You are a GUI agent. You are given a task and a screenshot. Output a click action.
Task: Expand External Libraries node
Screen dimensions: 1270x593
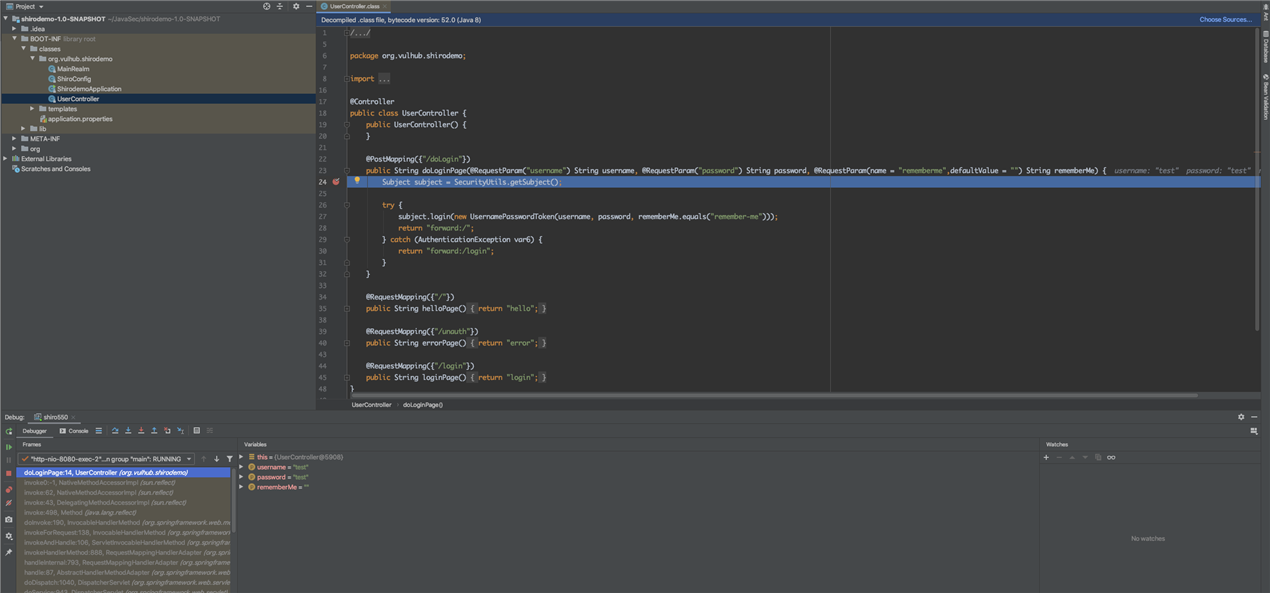point(5,159)
